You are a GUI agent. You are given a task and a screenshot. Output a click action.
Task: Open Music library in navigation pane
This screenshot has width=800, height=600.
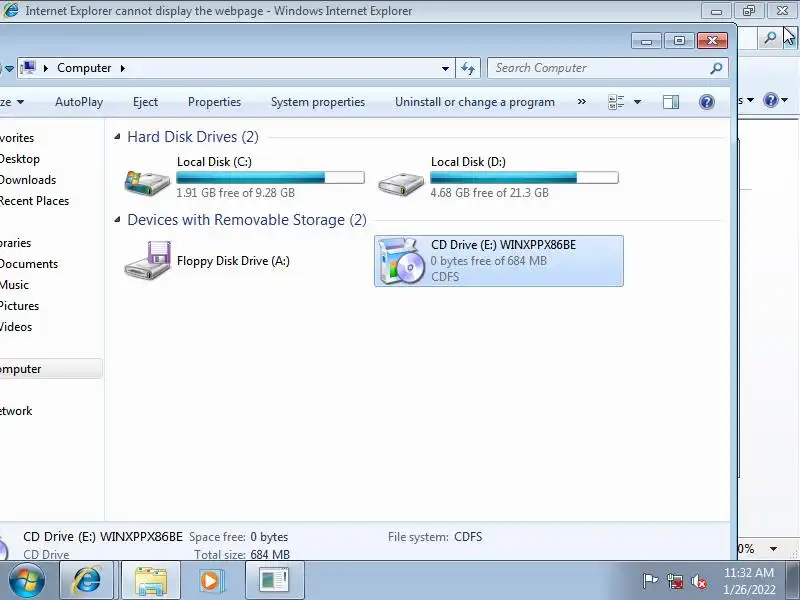point(14,285)
